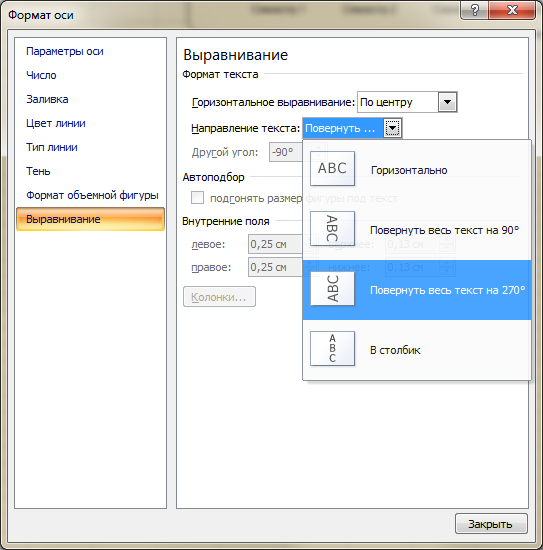Choose Горизонтально from the list

pos(417,170)
